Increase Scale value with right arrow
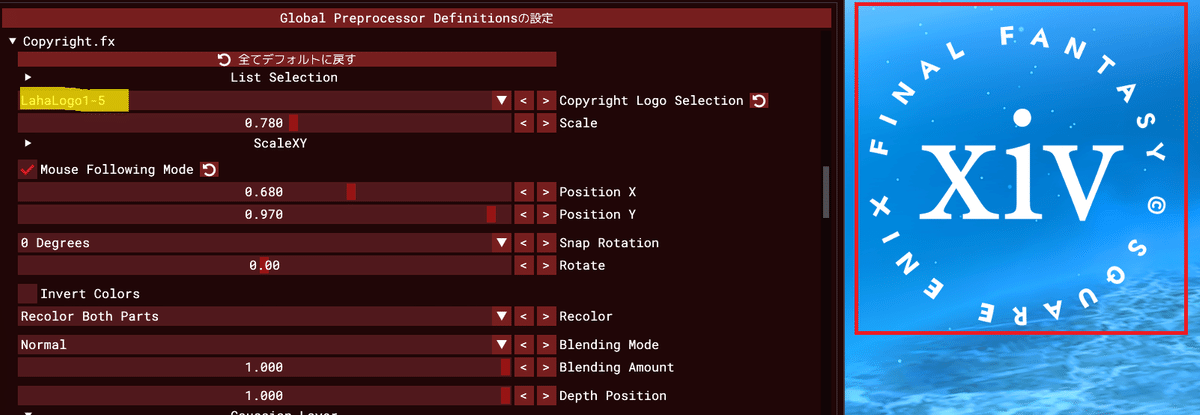The image size is (1200, 415). 545,123
